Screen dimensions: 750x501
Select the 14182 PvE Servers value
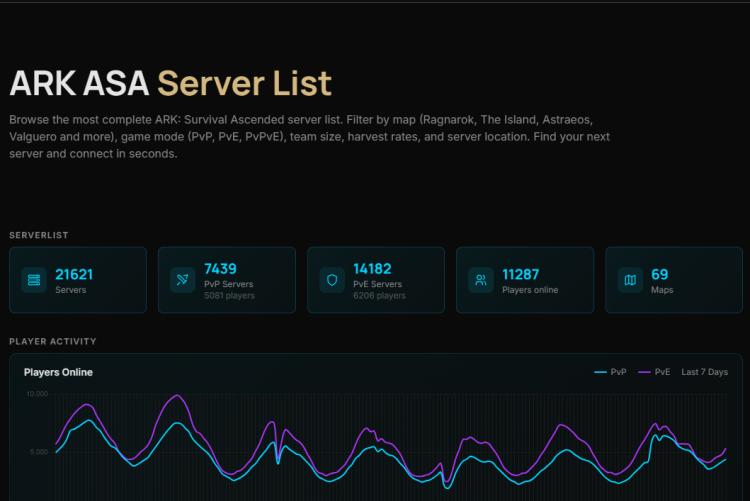[x=372, y=268]
